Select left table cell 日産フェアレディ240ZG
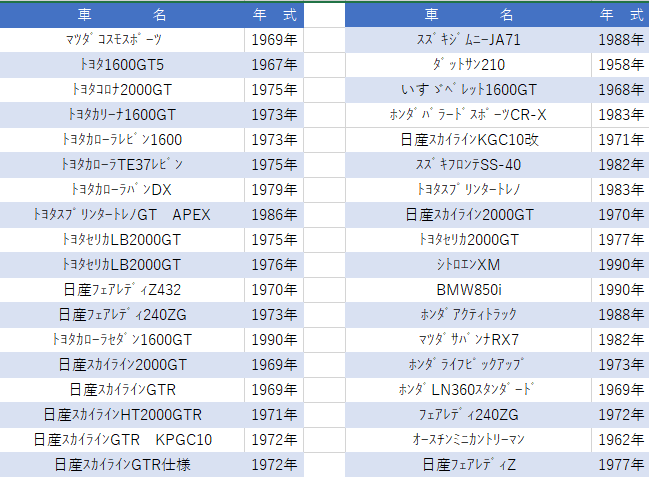649x477 pixels. [122, 315]
